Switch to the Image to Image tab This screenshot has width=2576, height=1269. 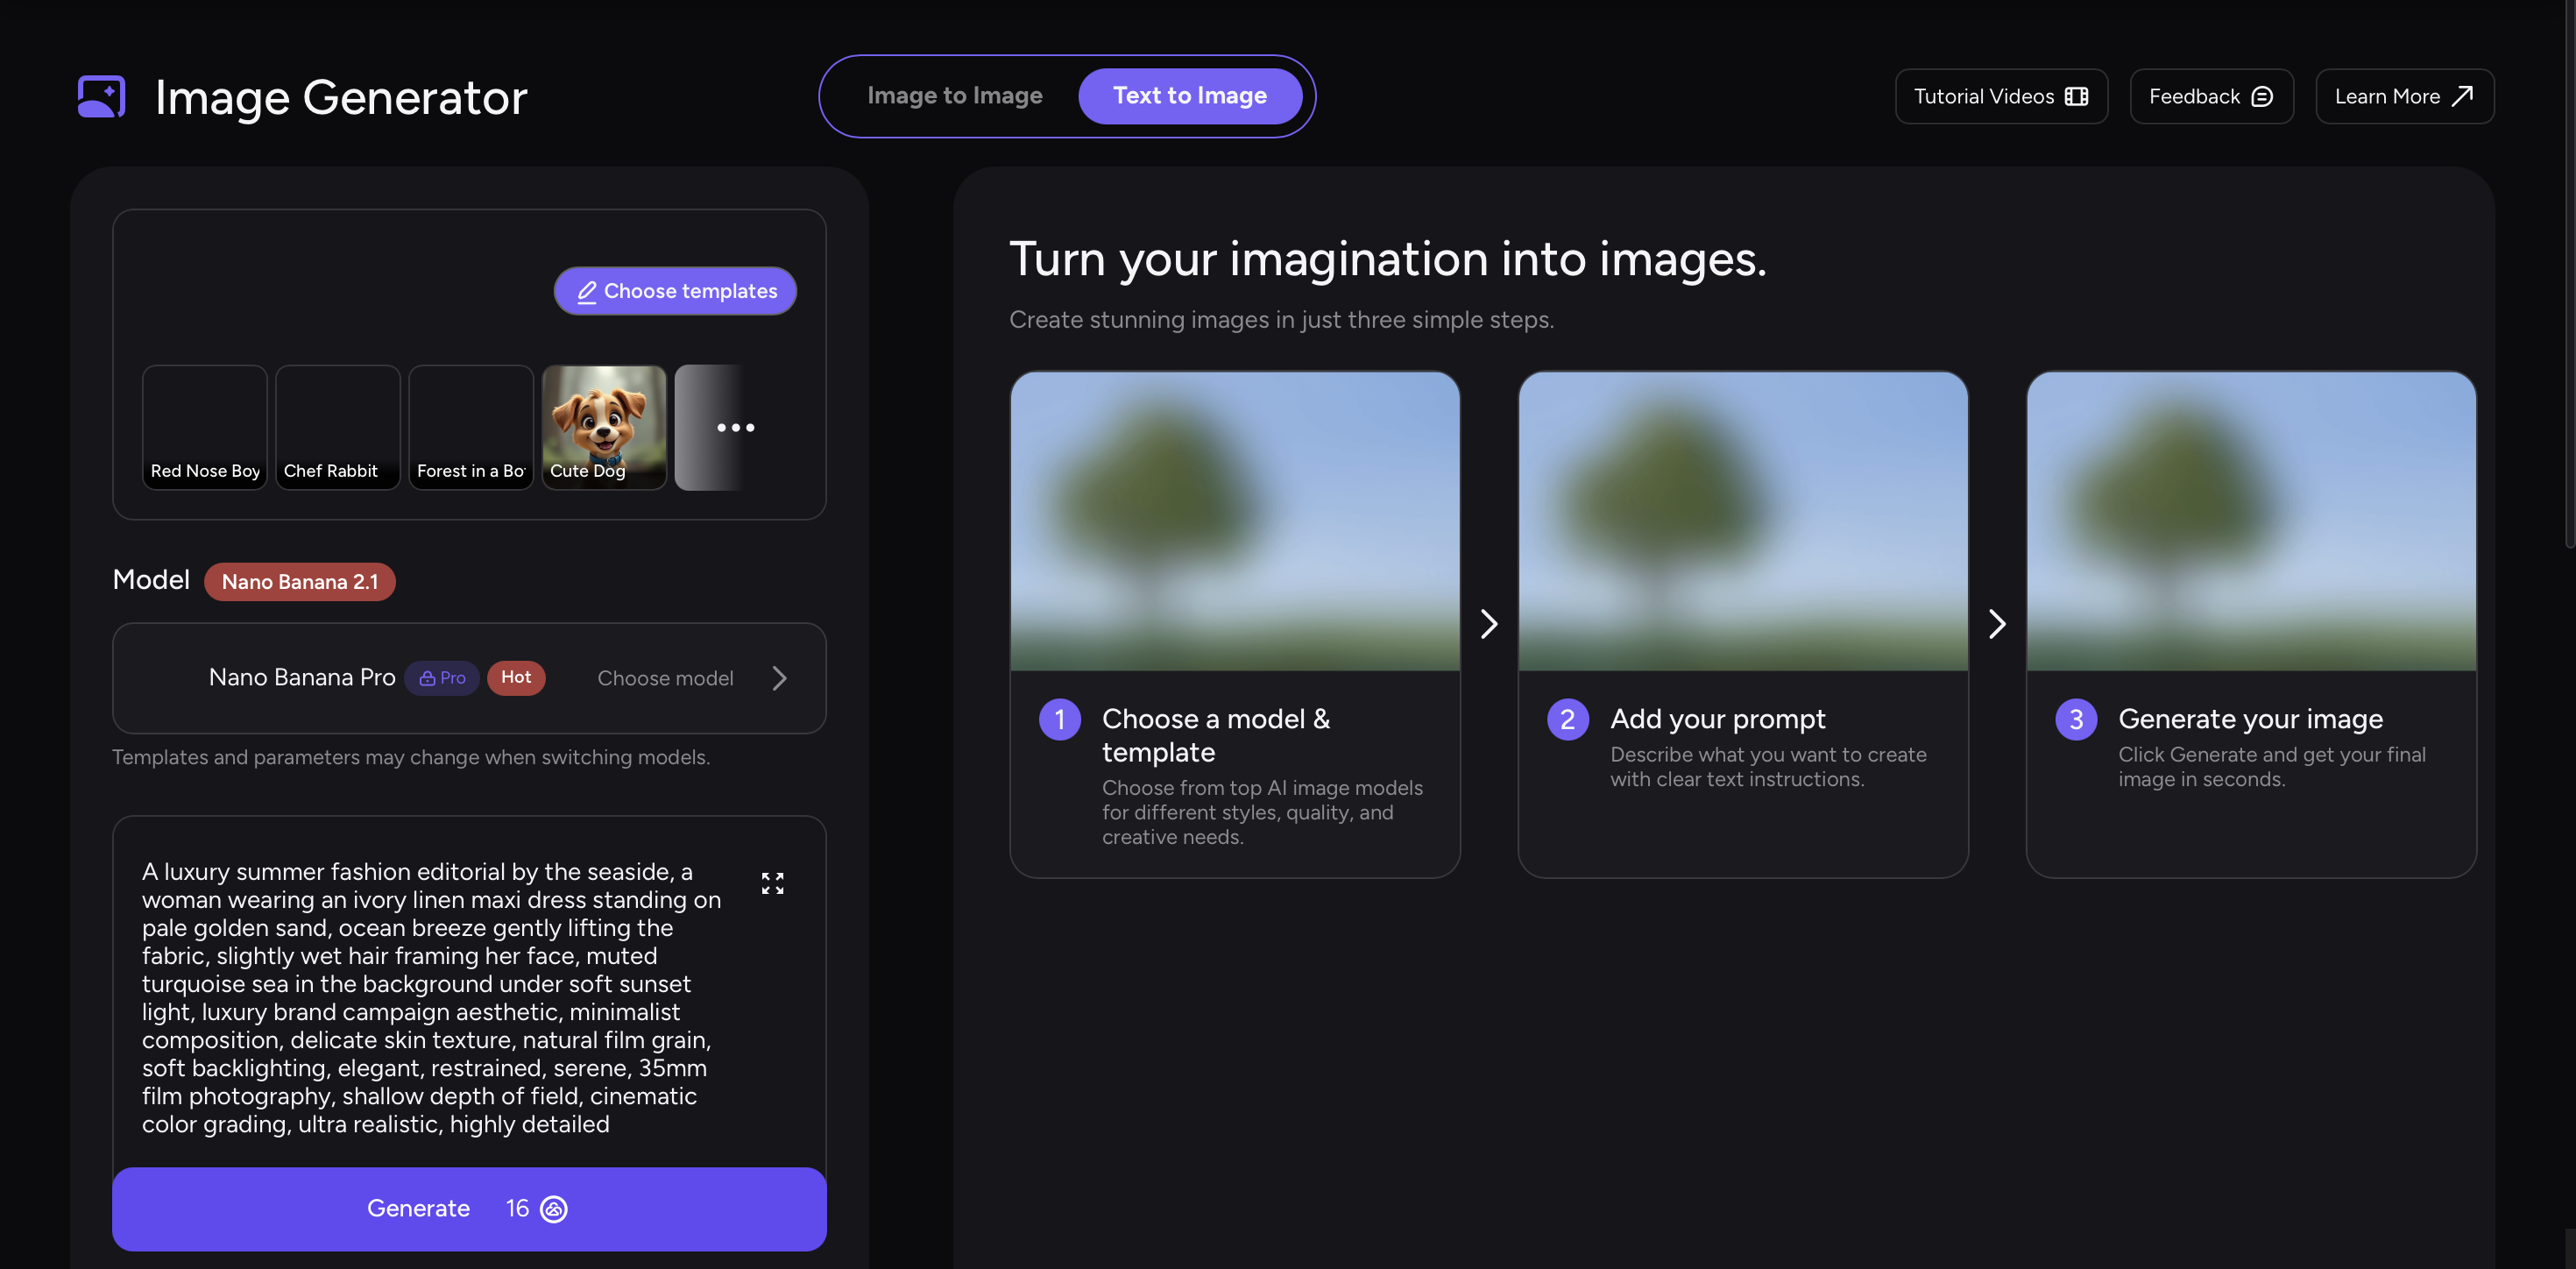tap(954, 96)
